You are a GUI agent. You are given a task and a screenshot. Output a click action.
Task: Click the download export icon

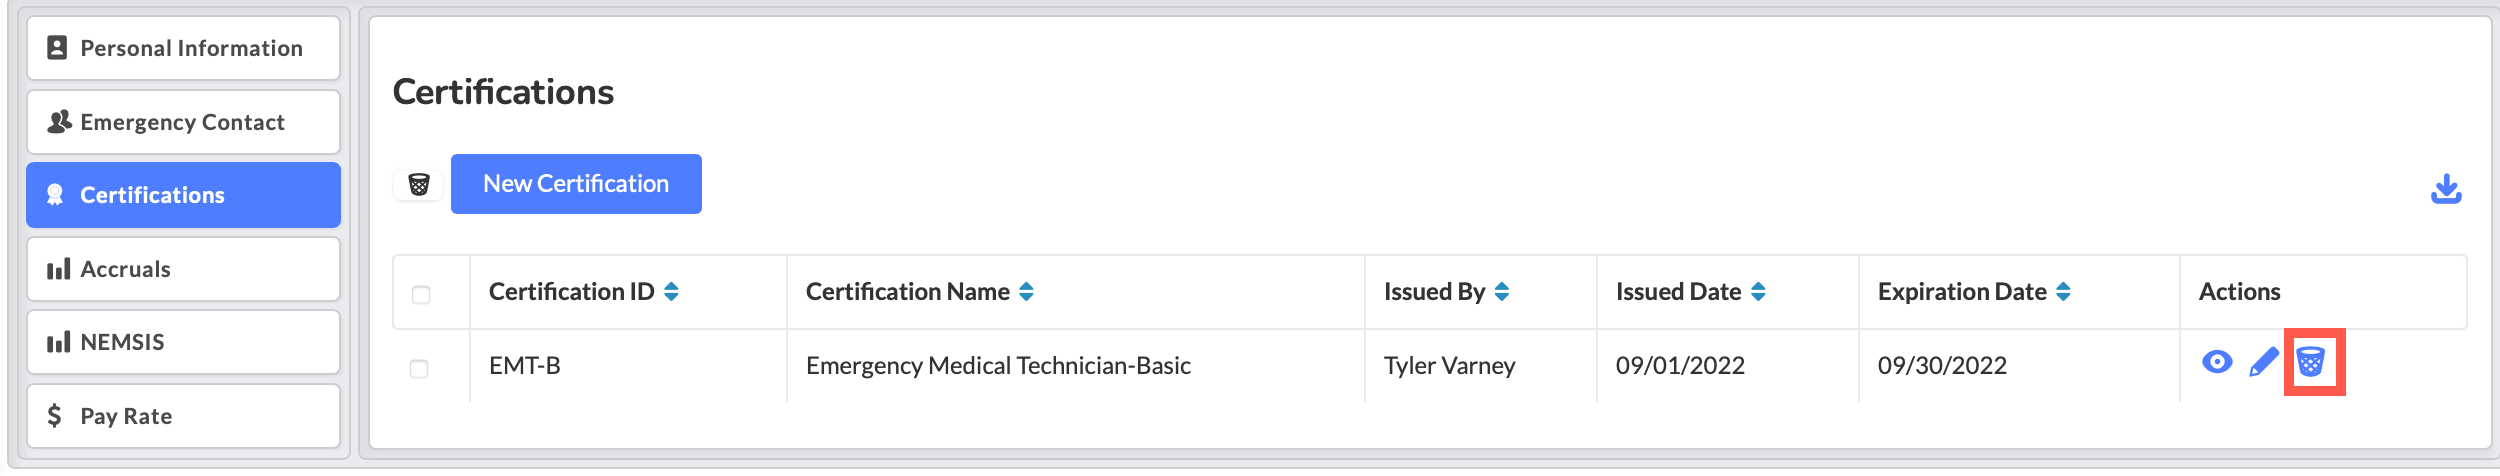click(2446, 188)
